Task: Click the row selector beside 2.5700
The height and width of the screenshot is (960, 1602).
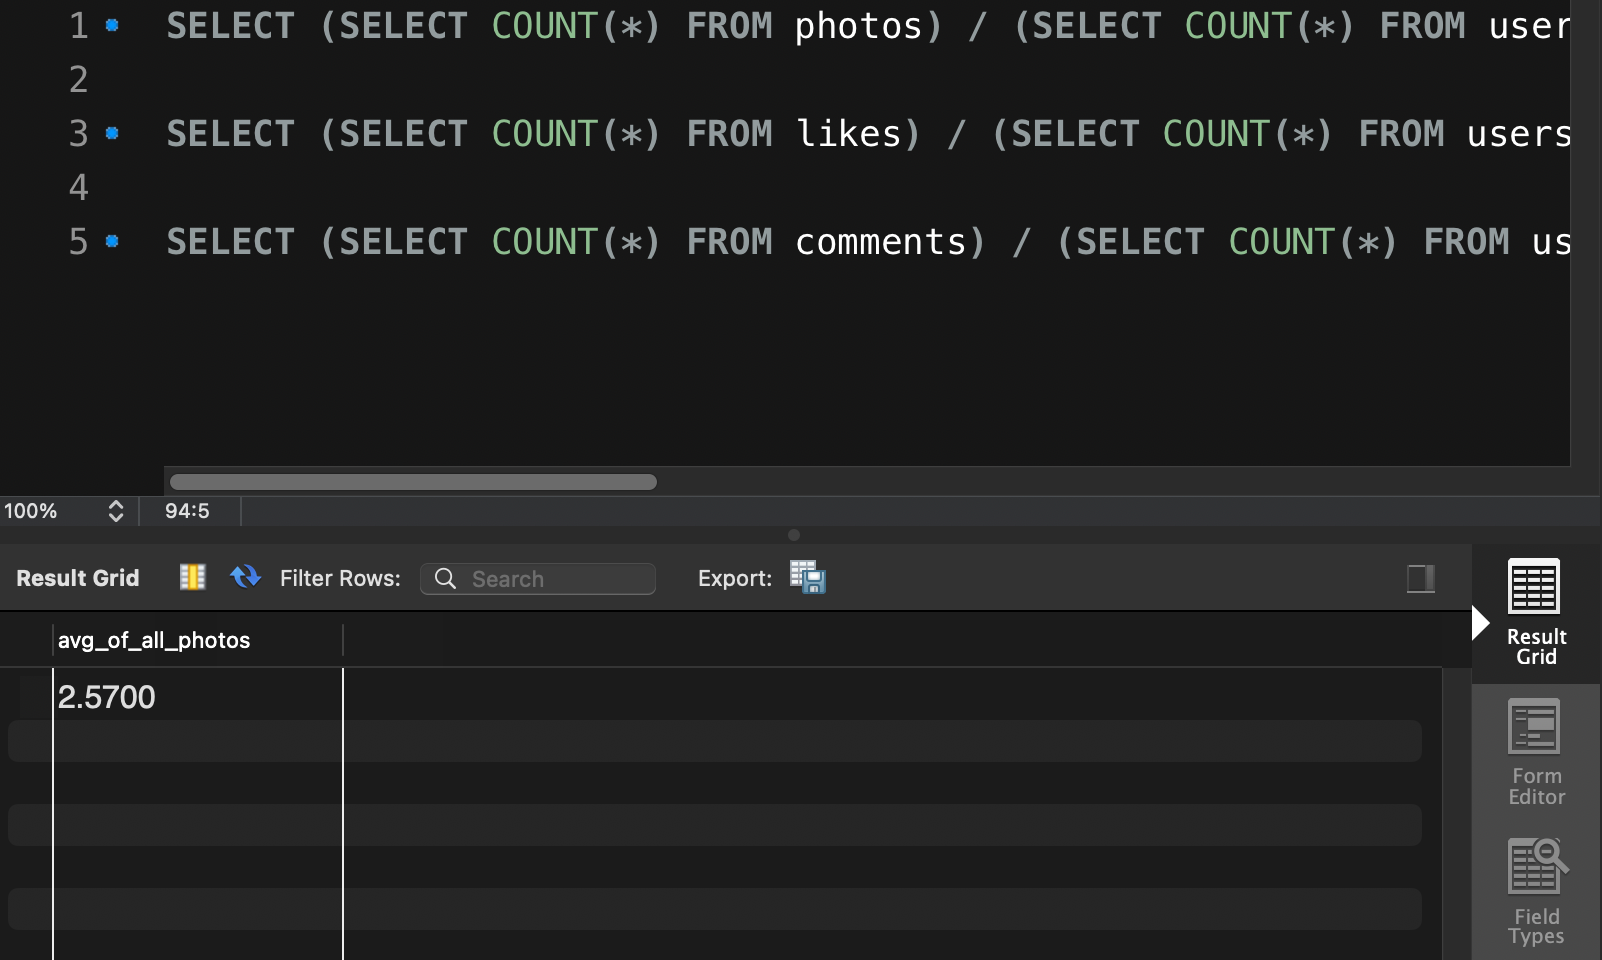Action: [x=34, y=696]
